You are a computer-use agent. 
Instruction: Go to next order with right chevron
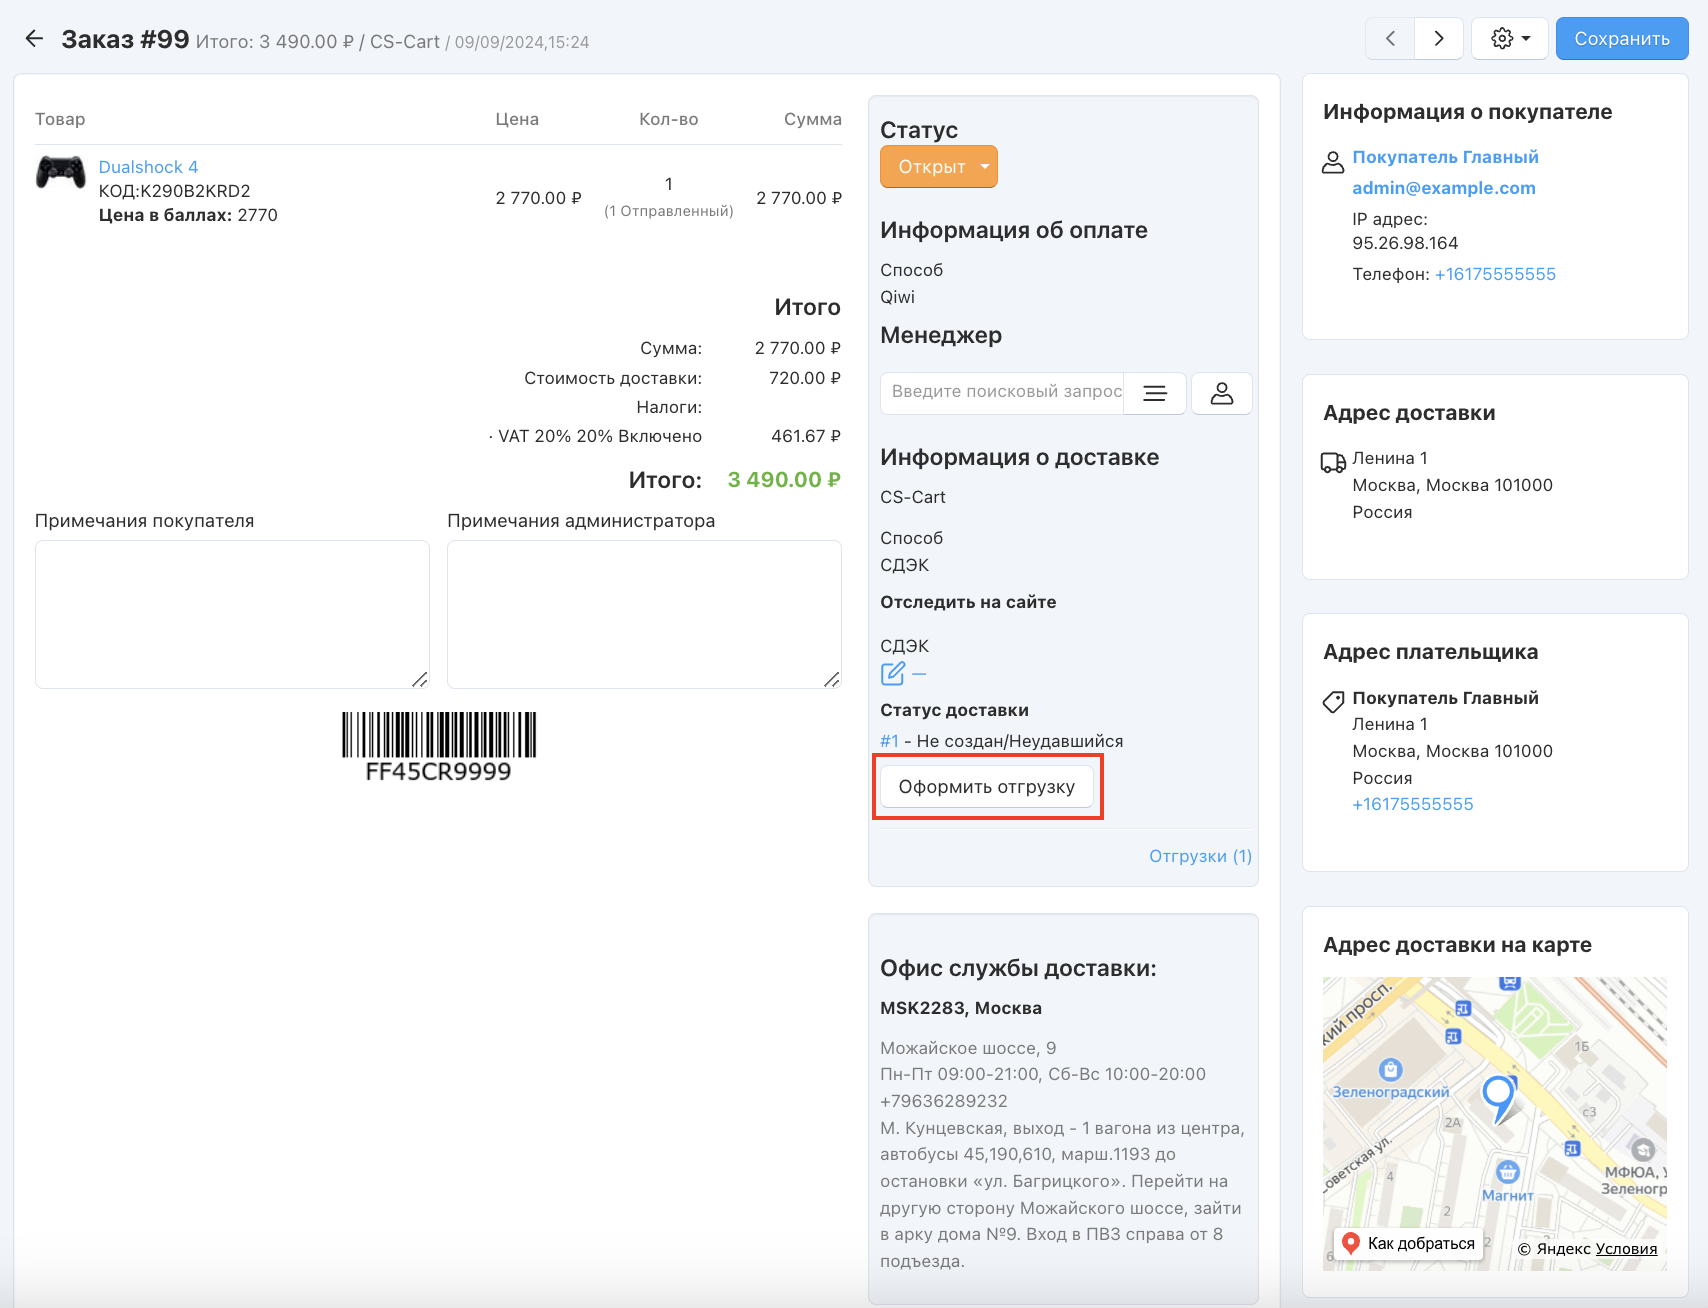(x=1439, y=39)
